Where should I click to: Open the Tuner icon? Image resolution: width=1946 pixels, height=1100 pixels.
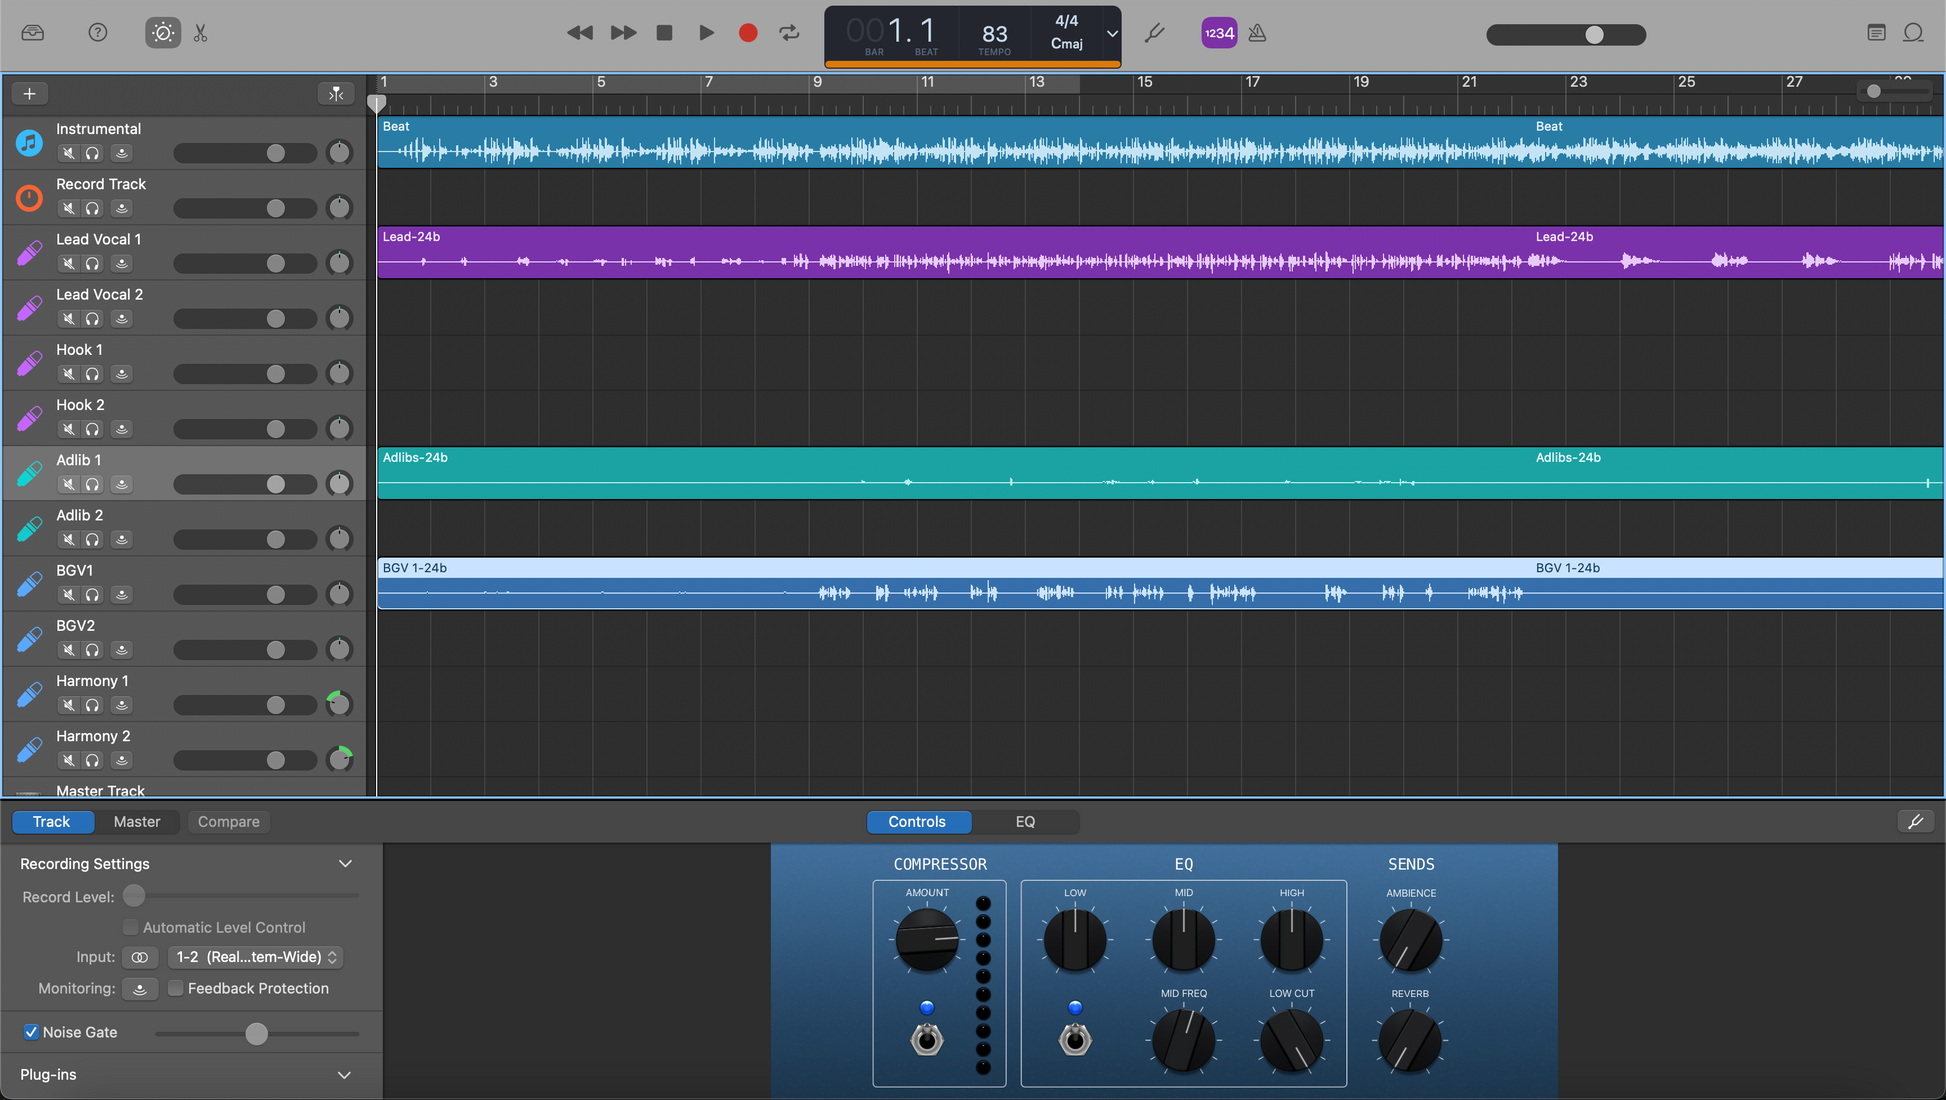(x=1155, y=33)
